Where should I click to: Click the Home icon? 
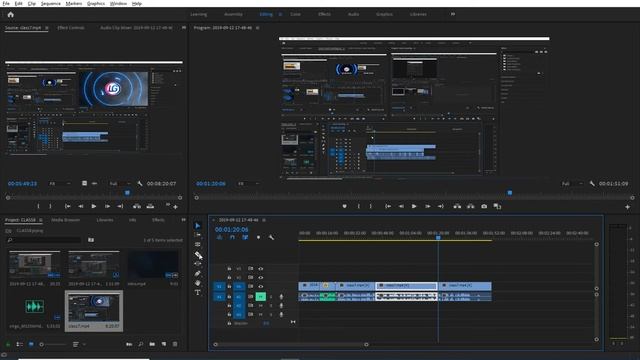(x=11, y=14)
